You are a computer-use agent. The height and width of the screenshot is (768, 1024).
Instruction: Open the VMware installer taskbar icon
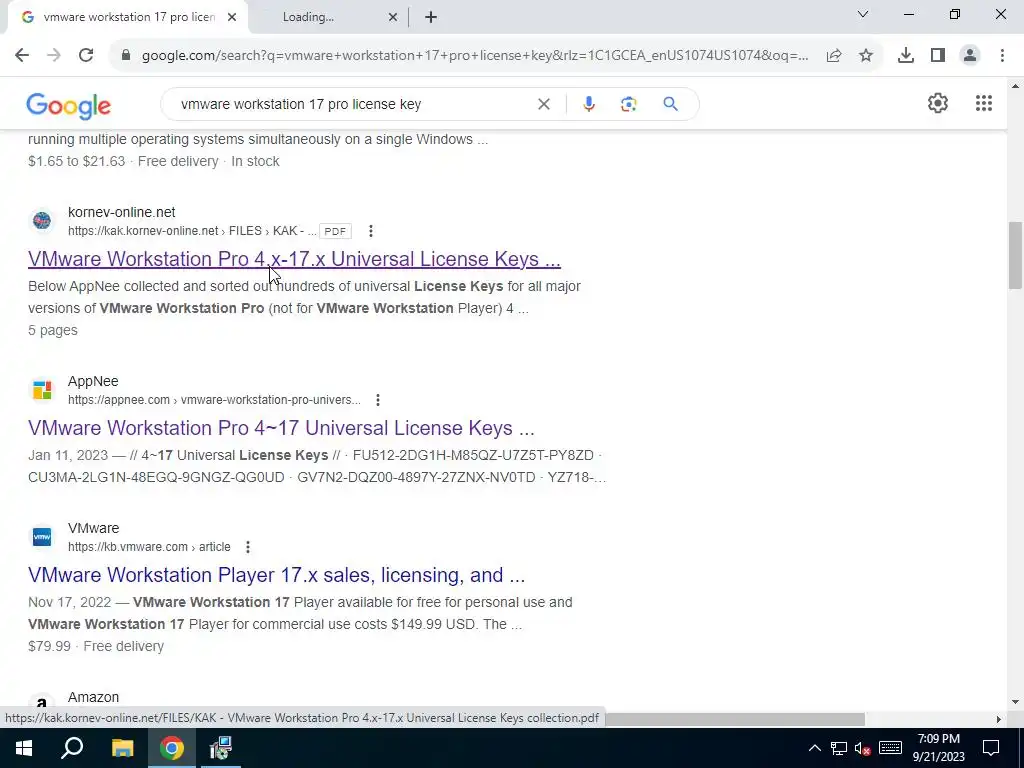click(221, 748)
